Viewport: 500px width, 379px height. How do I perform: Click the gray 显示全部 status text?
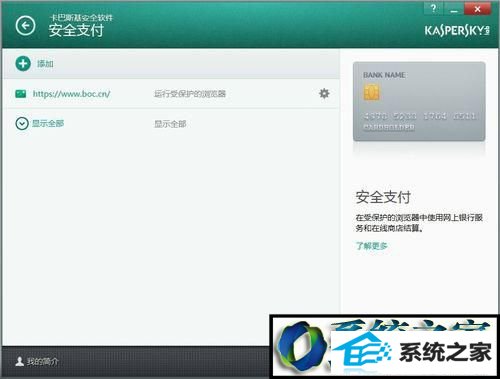pos(170,124)
